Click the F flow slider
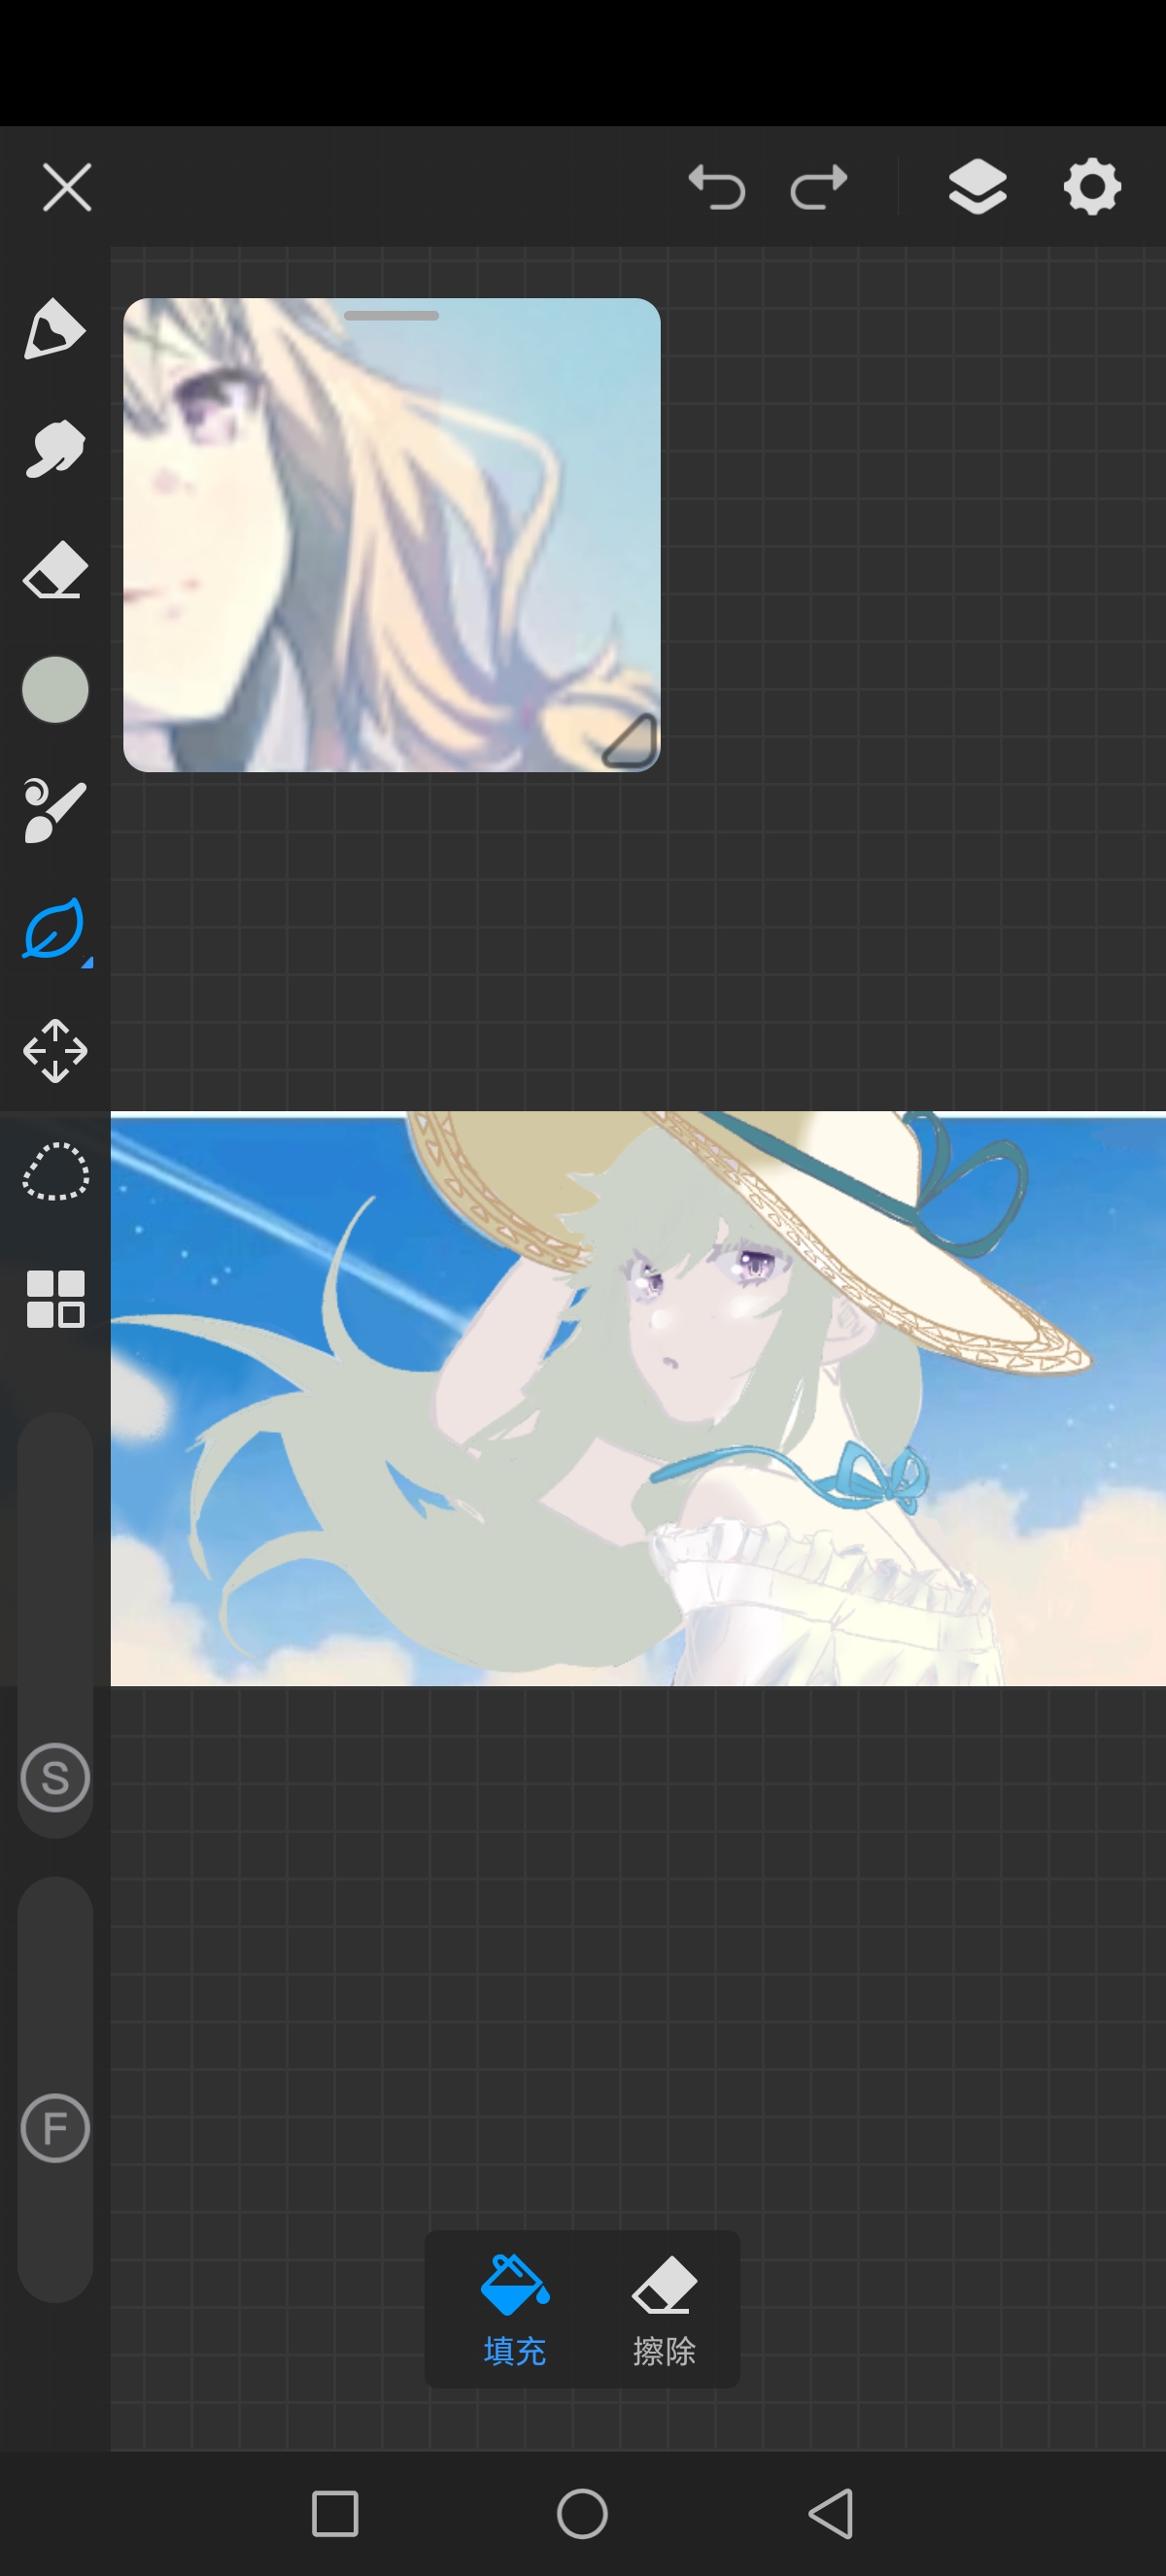Viewport: 1166px width, 2576px height. (x=55, y=2128)
